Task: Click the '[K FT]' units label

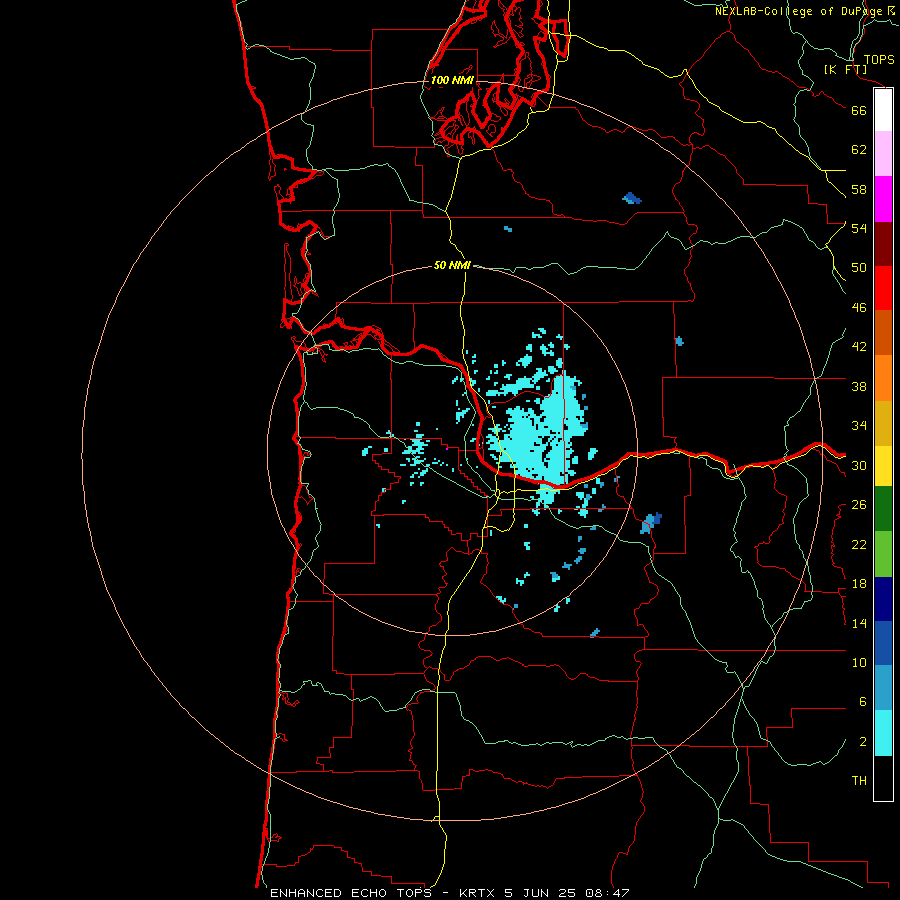Action: point(845,69)
